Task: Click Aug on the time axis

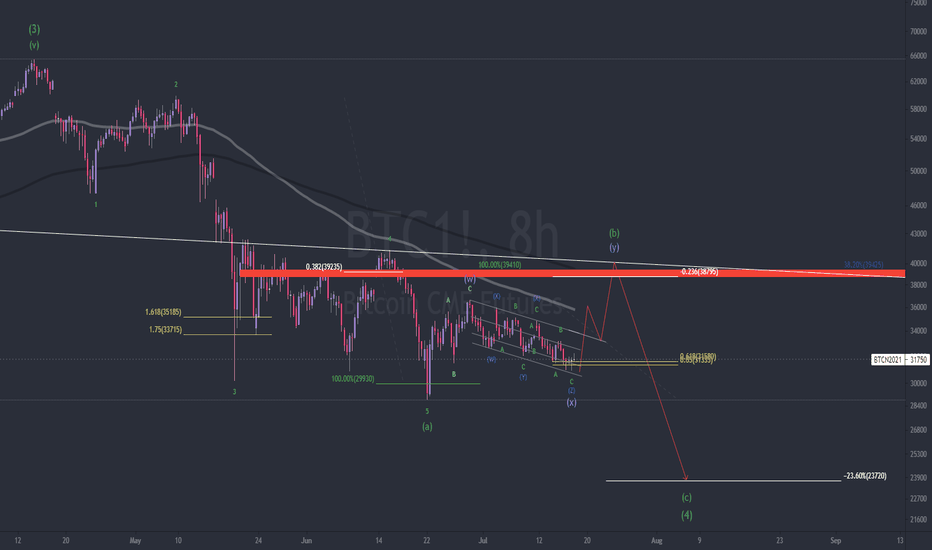Action: tap(656, 540)
